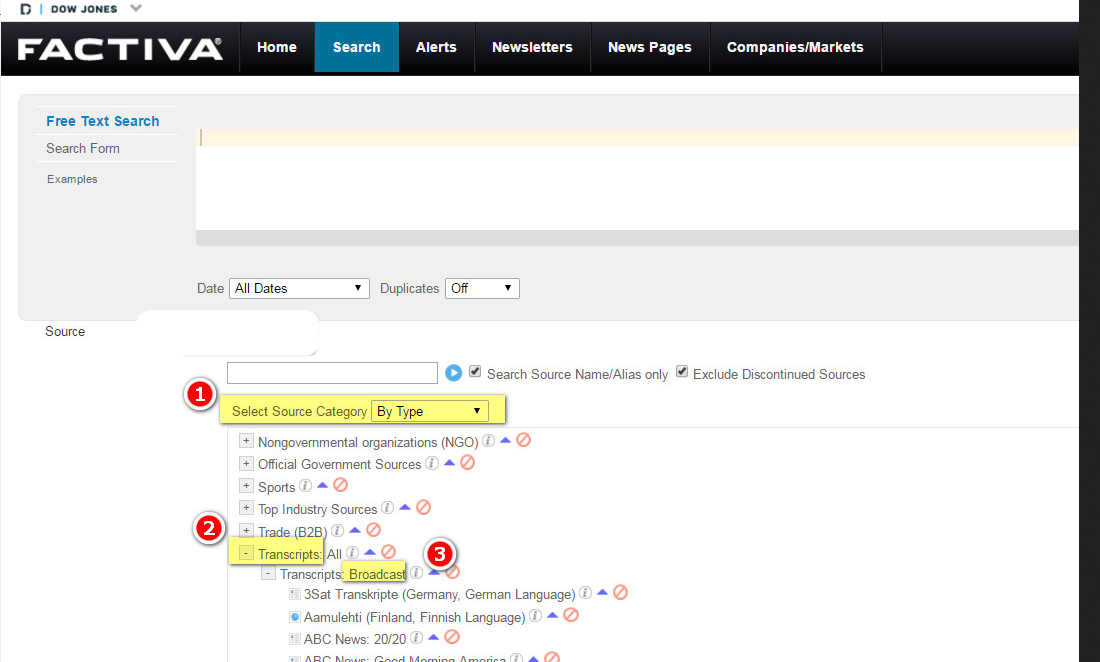The height and width of the screenshot is (662, 1100).
Task: Exclude the Sports category
Action: tap(340, 485)
